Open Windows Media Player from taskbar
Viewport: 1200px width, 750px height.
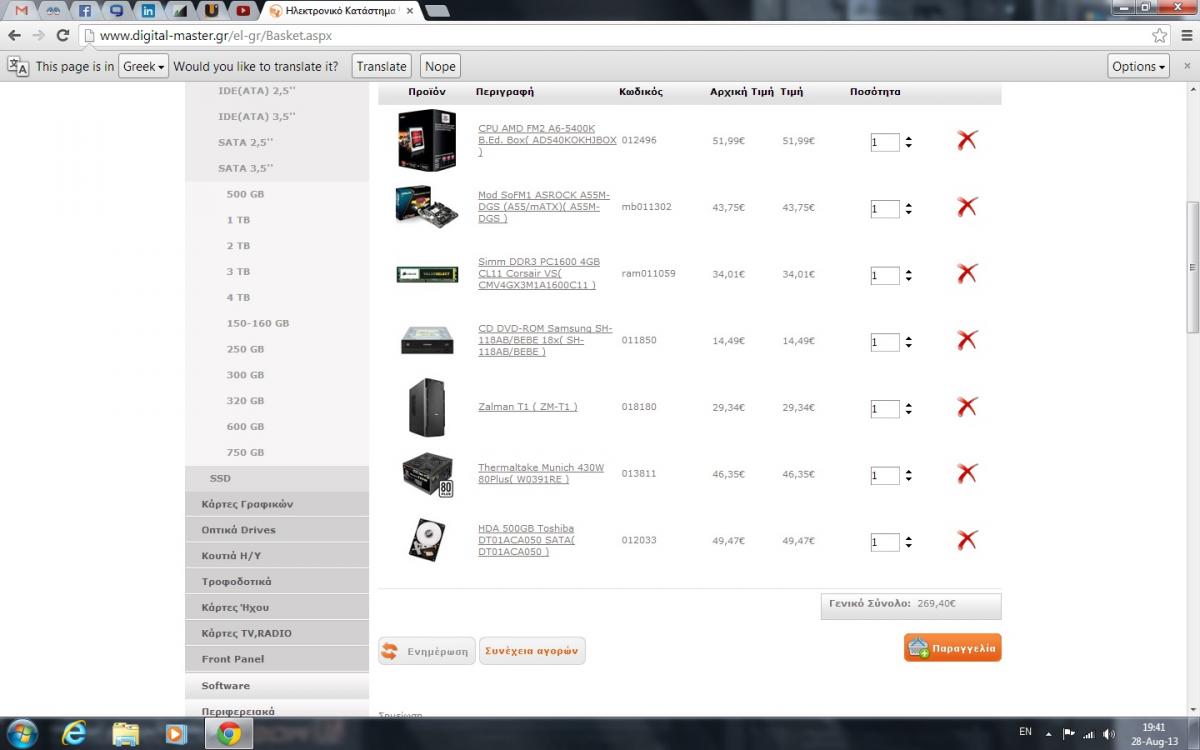pos(176,733)
